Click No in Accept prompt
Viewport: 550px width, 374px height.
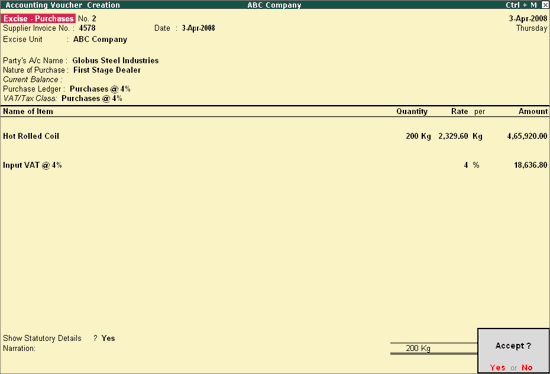(x=526, y=367)
